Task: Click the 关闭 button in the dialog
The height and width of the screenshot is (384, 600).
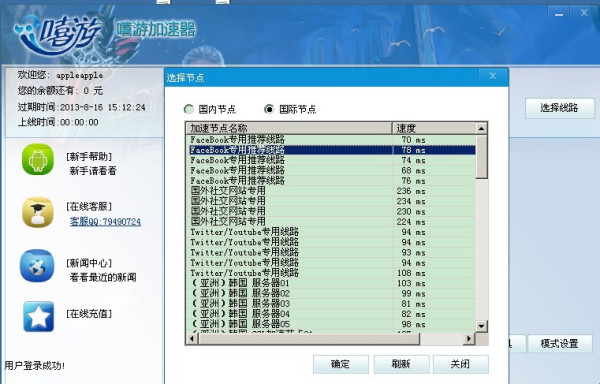Action: 461,364
